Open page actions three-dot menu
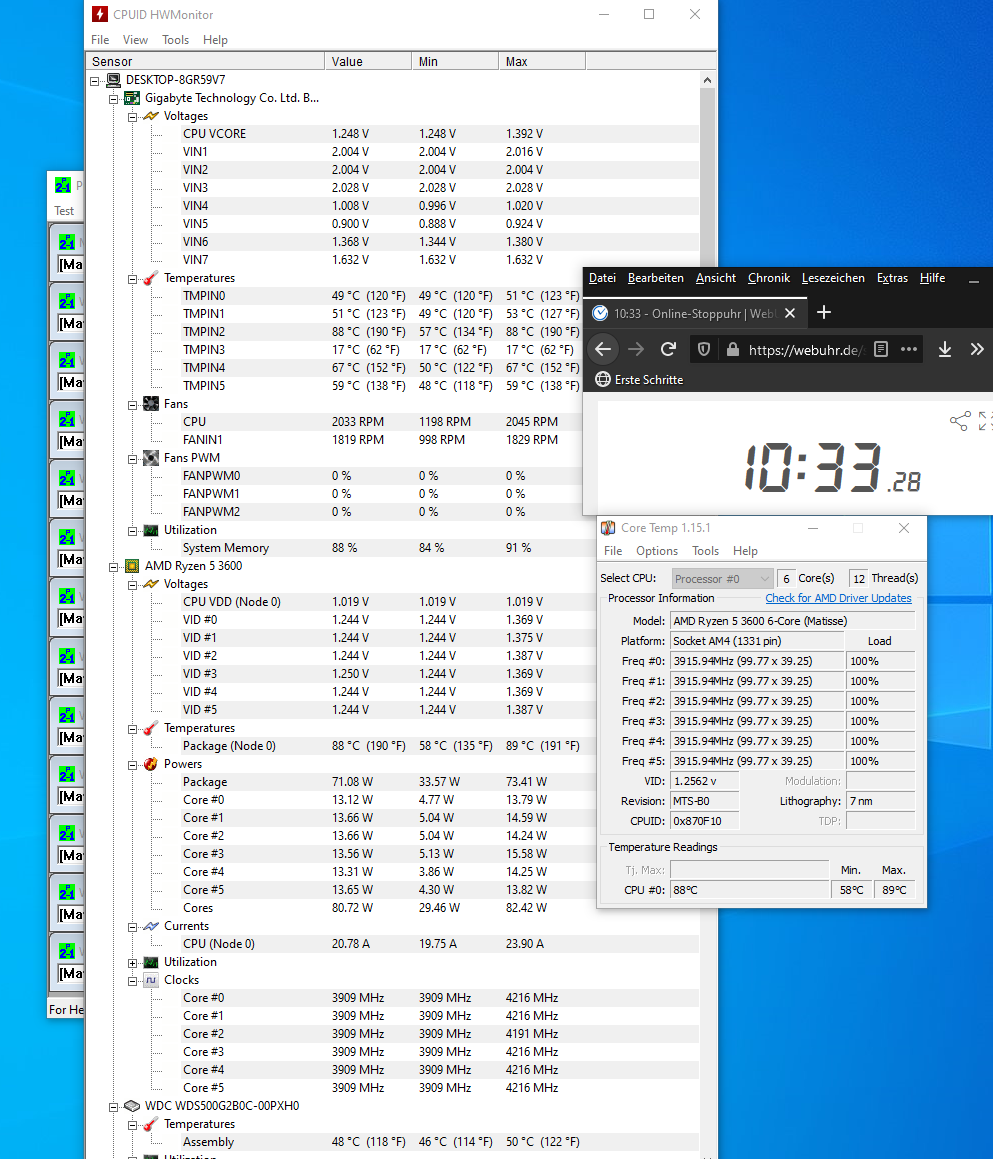 click(909, 349)
